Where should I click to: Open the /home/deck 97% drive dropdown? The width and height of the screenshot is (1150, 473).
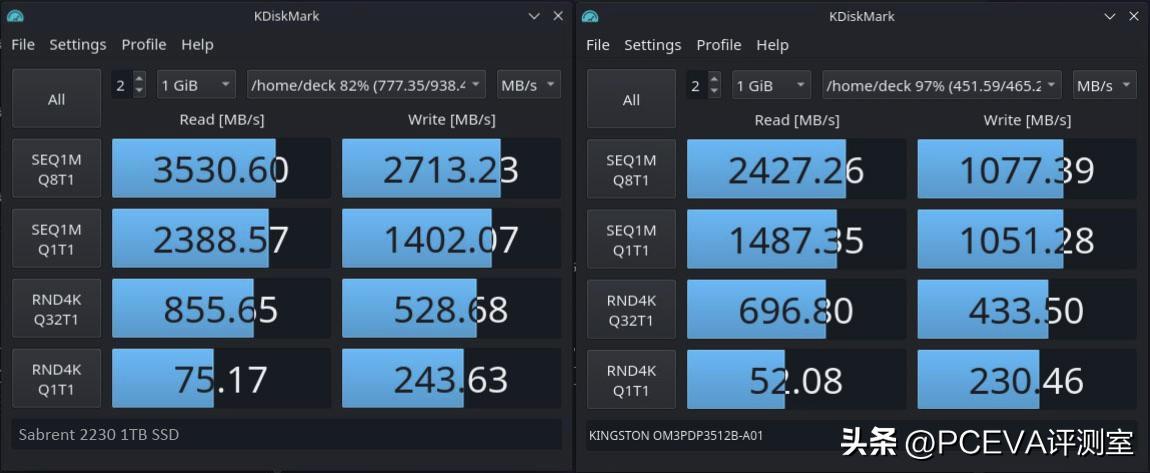point(943,85)
